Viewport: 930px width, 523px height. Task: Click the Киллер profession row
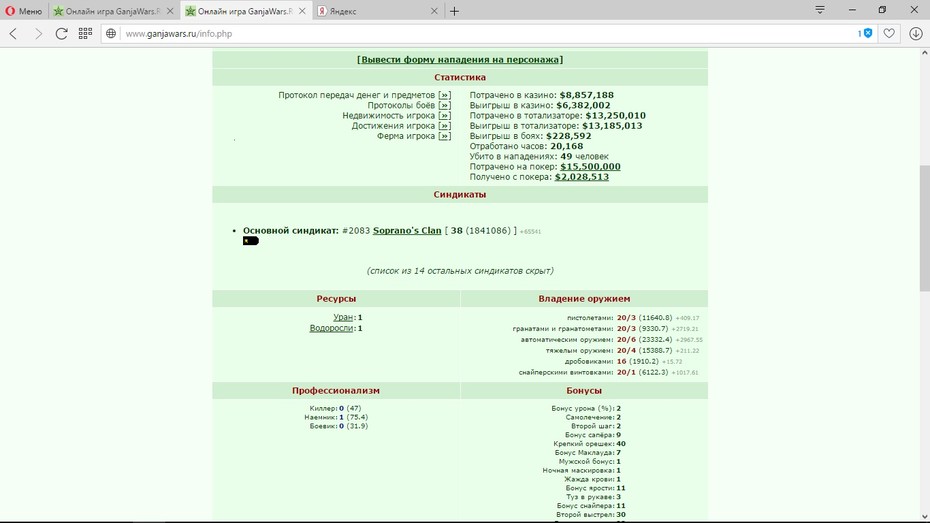335,409
